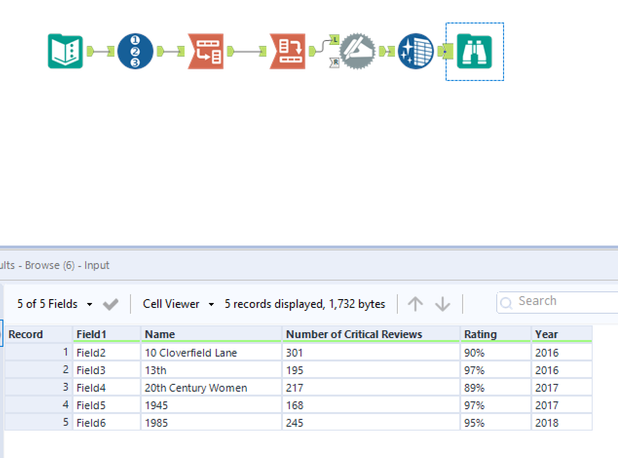Viewport: 618px width, 458px height.
Task: Select the 89% rating cell
Action: 495,388
